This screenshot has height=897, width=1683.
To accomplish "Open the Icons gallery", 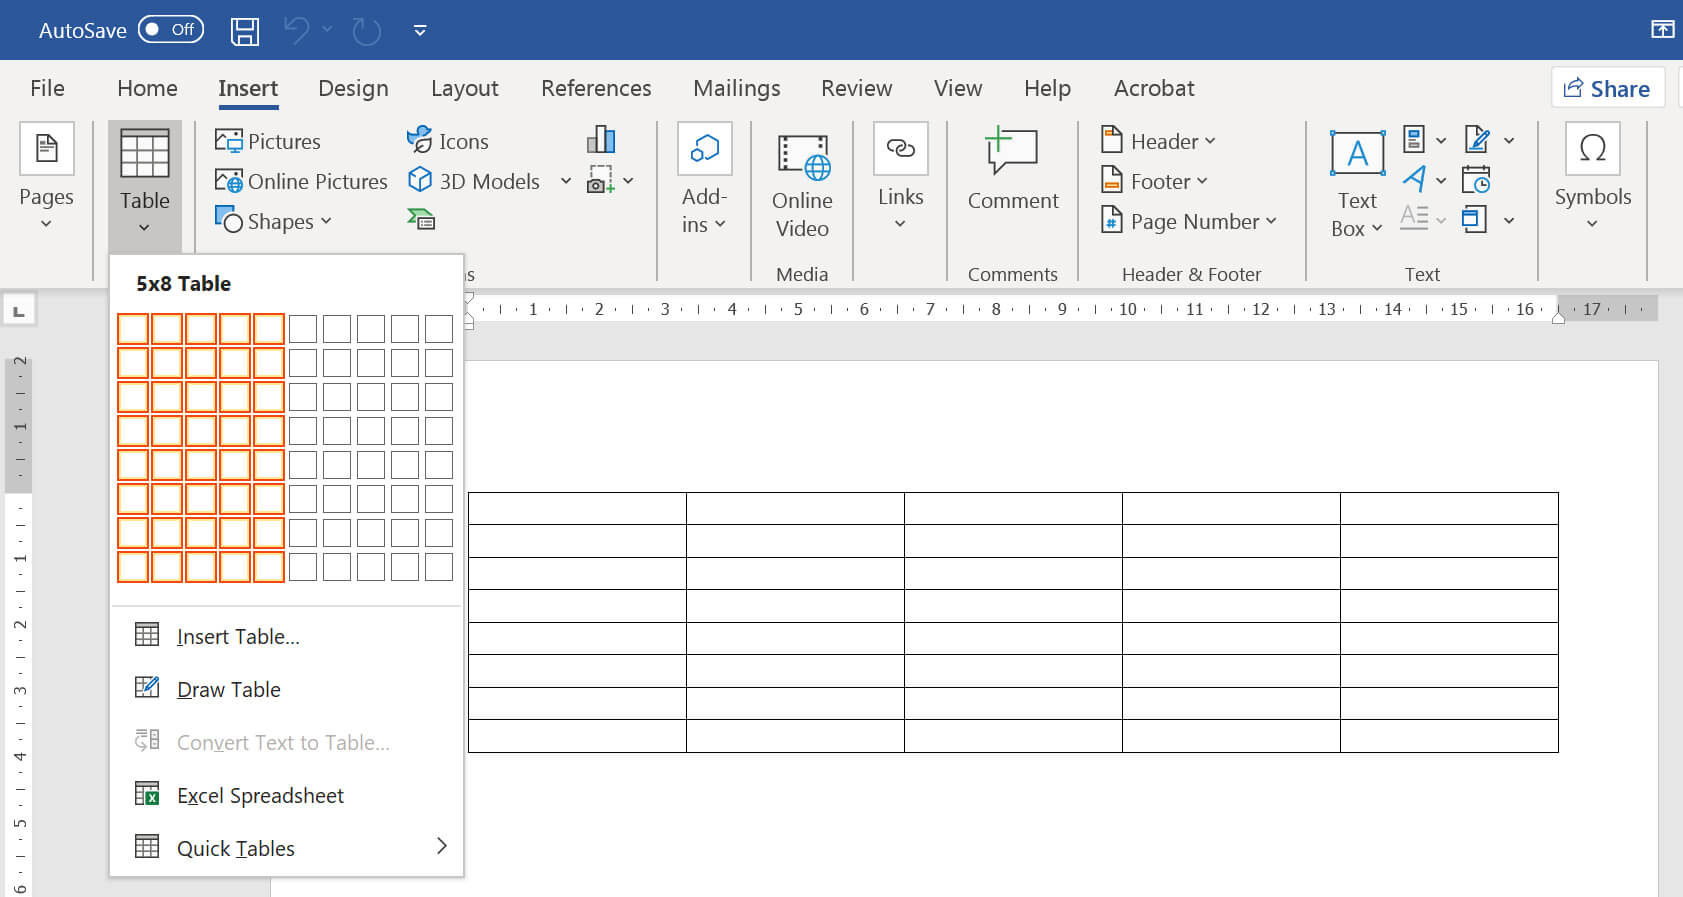I will click(448, 141).
